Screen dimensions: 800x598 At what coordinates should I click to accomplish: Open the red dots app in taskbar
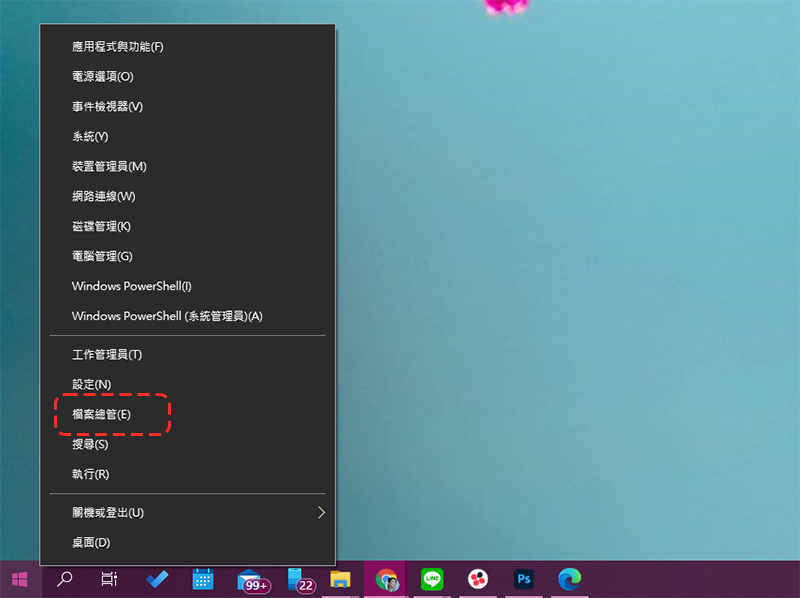(x=478, y=579)
